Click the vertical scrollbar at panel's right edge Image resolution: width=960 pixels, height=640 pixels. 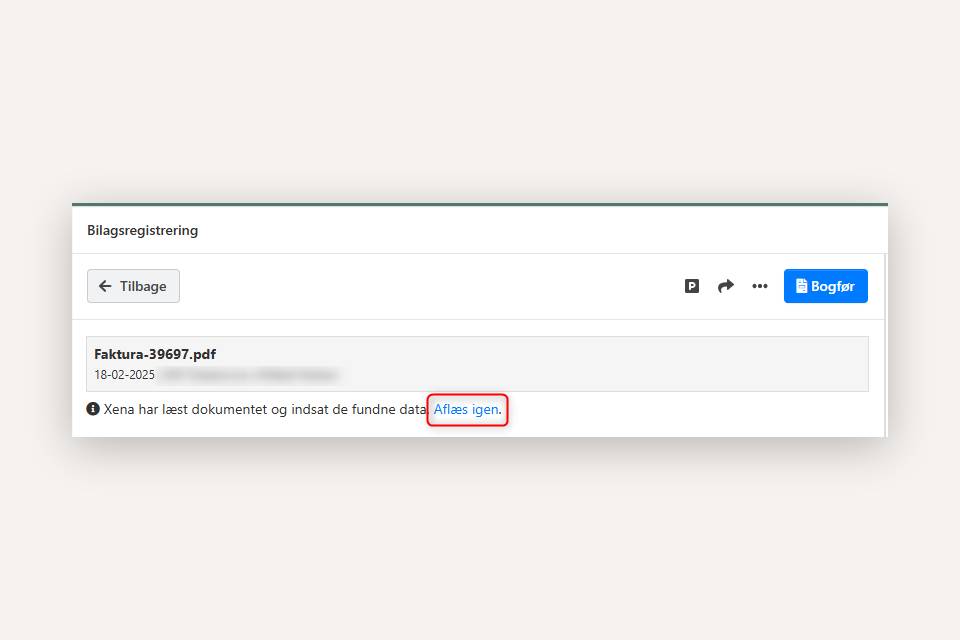[x=885, y=340]
